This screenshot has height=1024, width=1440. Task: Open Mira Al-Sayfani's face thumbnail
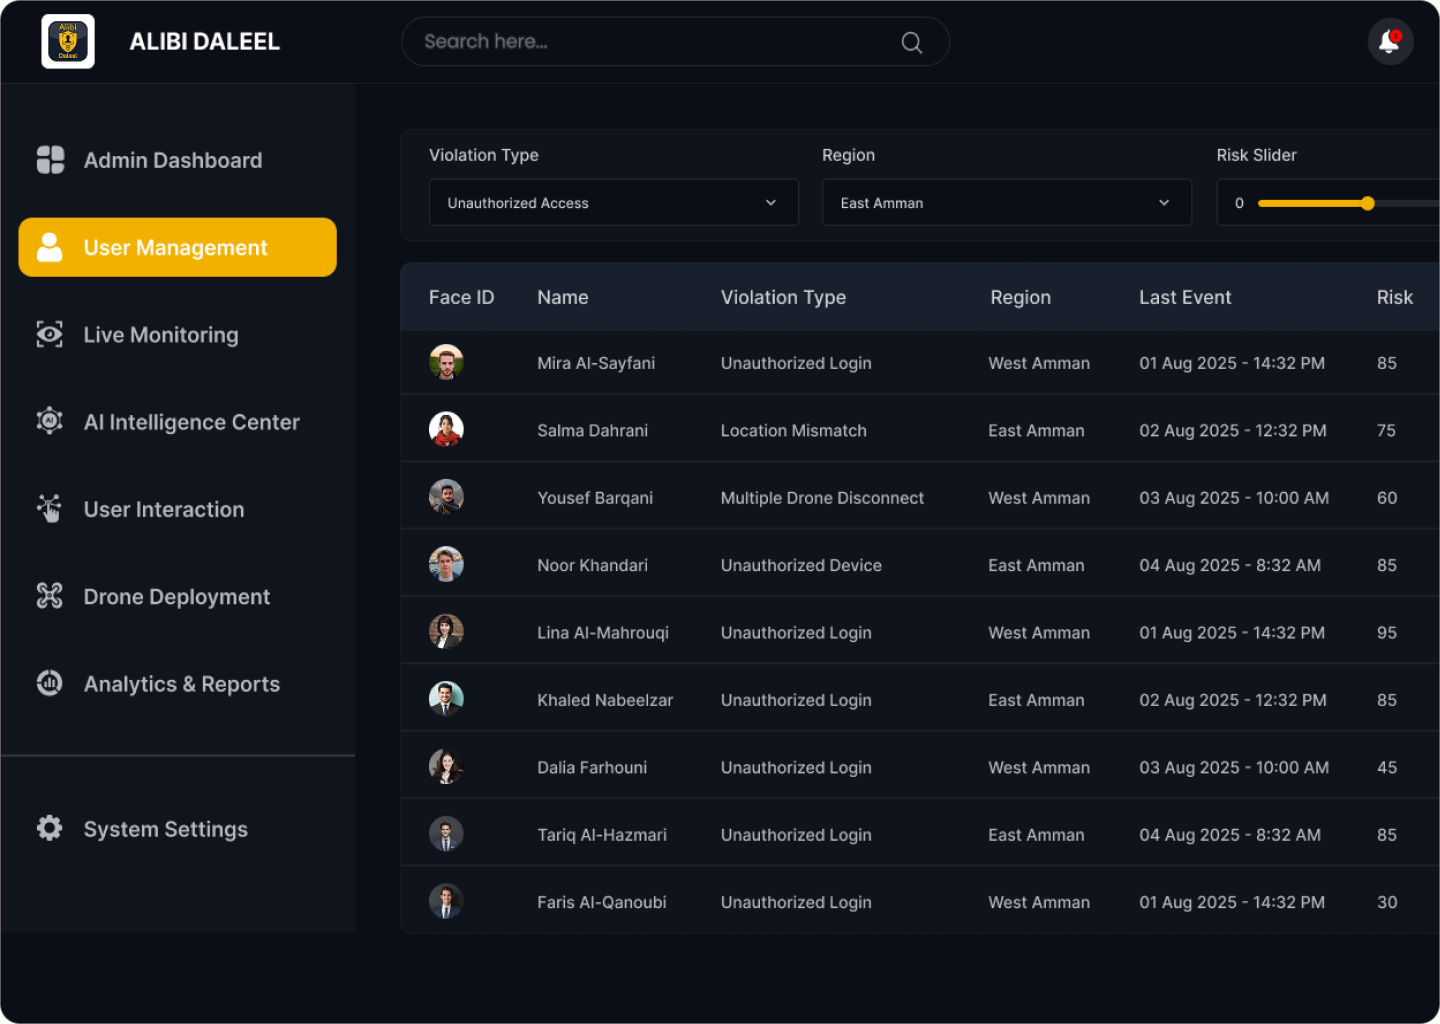tap(446, 362)
